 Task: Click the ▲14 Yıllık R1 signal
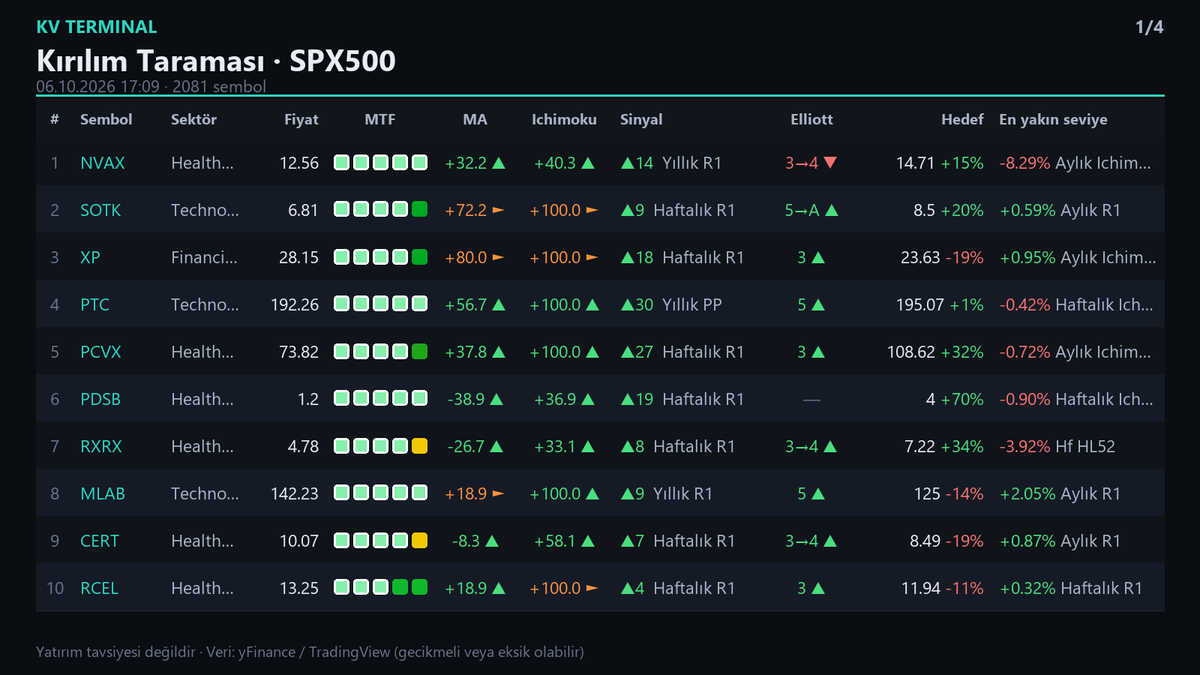click(671, 163)
